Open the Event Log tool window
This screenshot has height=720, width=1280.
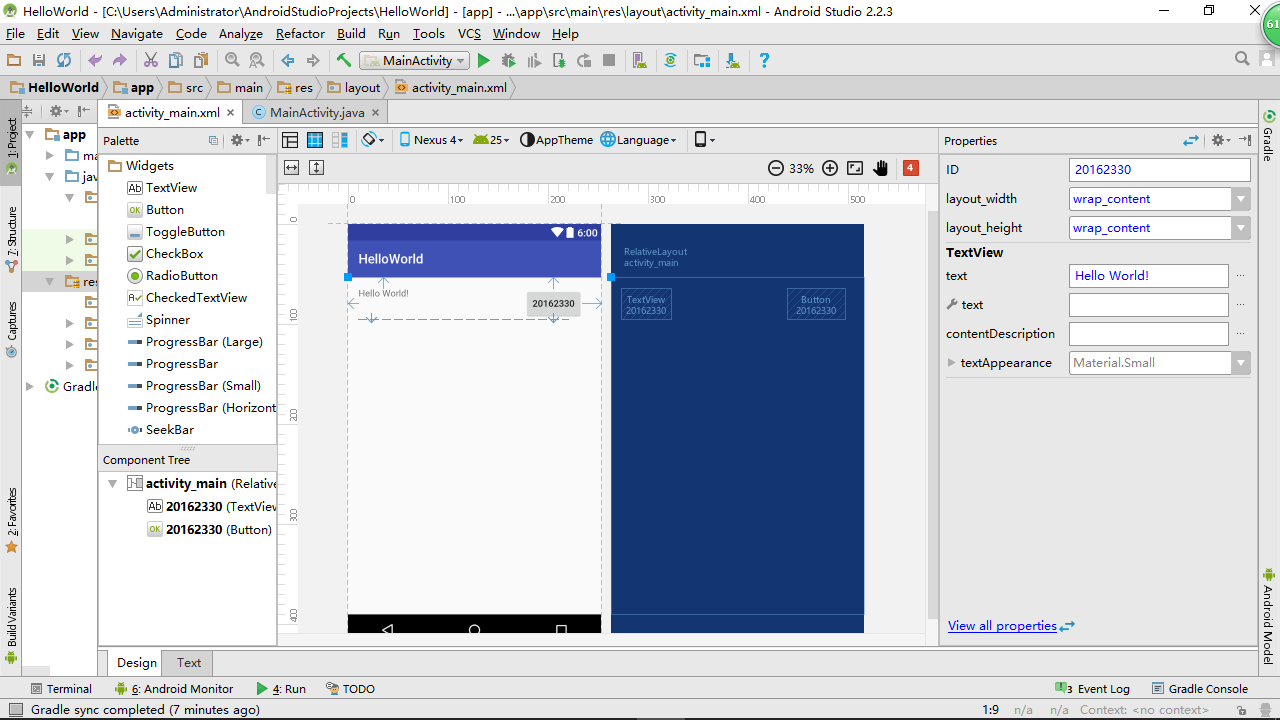coord(1093,689)
